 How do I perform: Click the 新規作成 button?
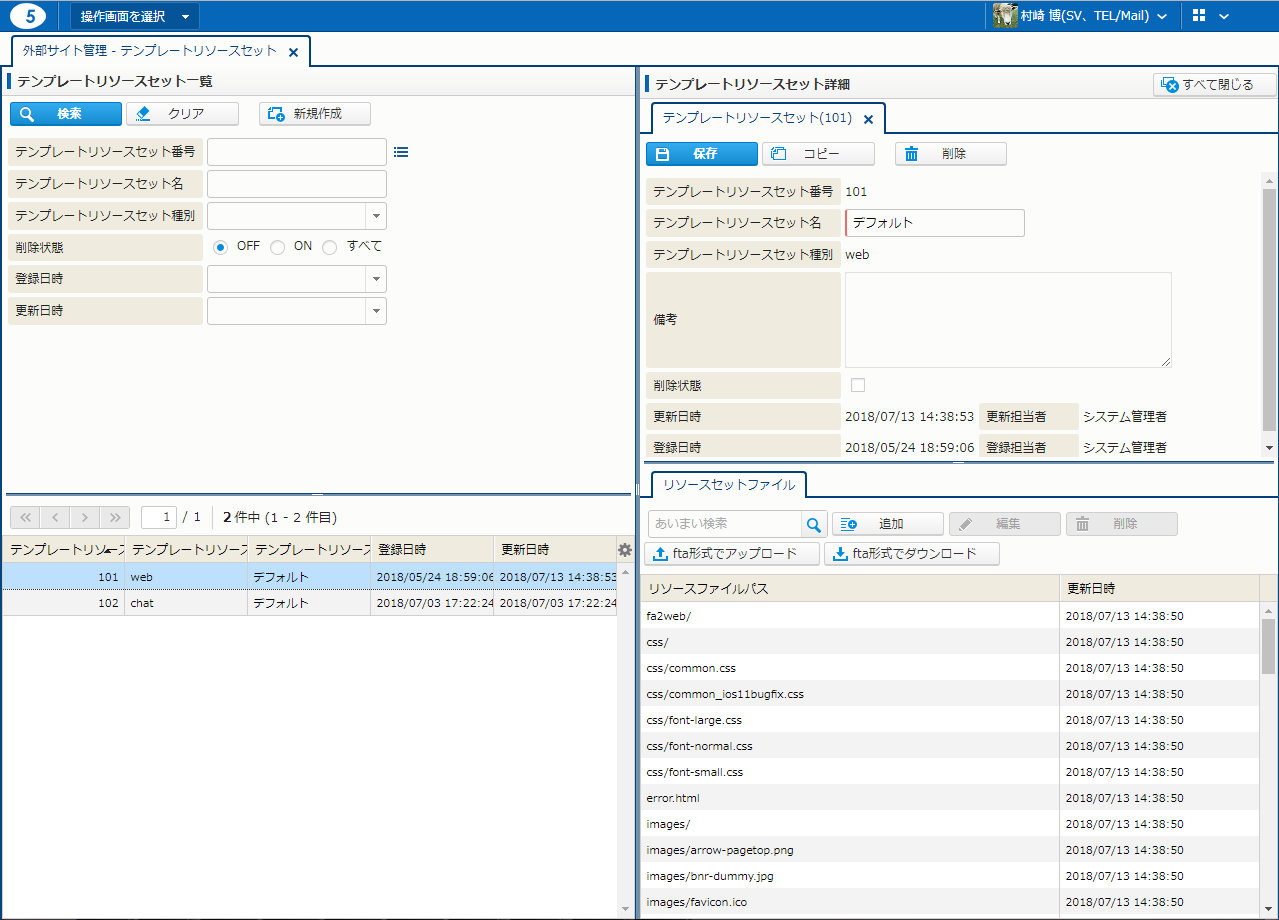point(315,114)
